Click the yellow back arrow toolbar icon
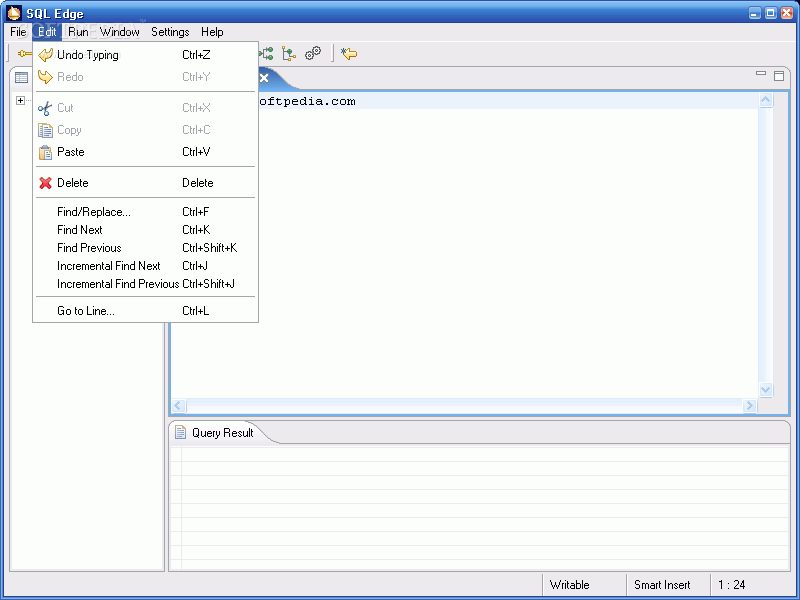The height and width of the screenshot is (600, 800). pos(349,54)
